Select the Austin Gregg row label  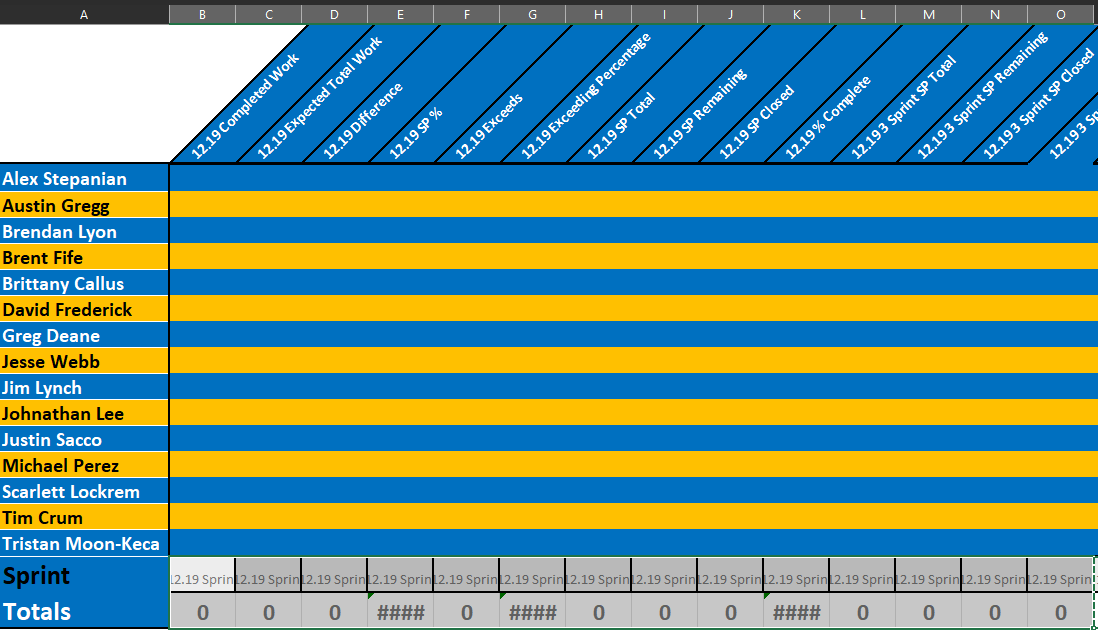click(x=84, y=205)
